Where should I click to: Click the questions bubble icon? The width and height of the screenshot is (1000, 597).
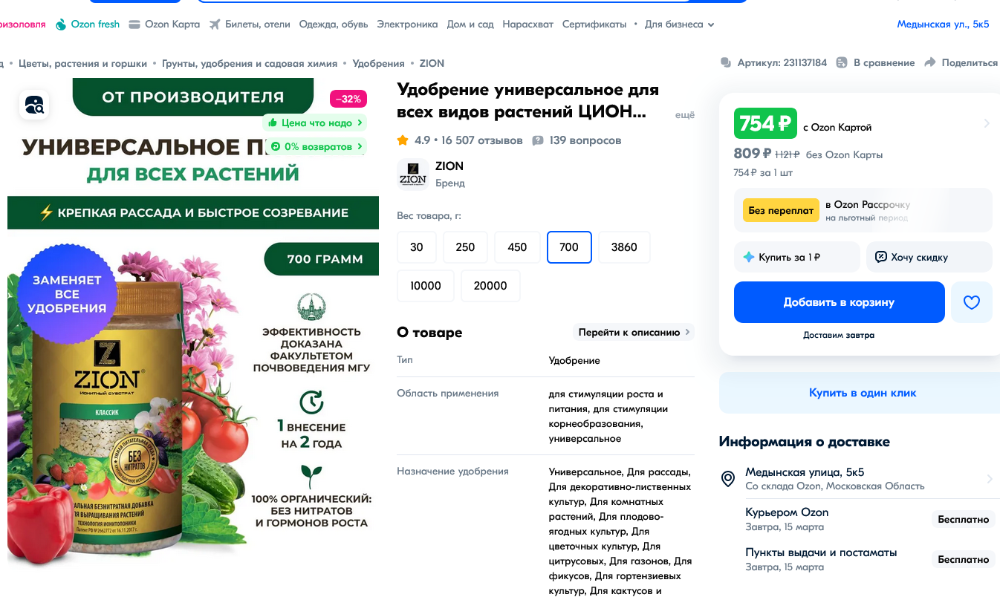point(538,140)
